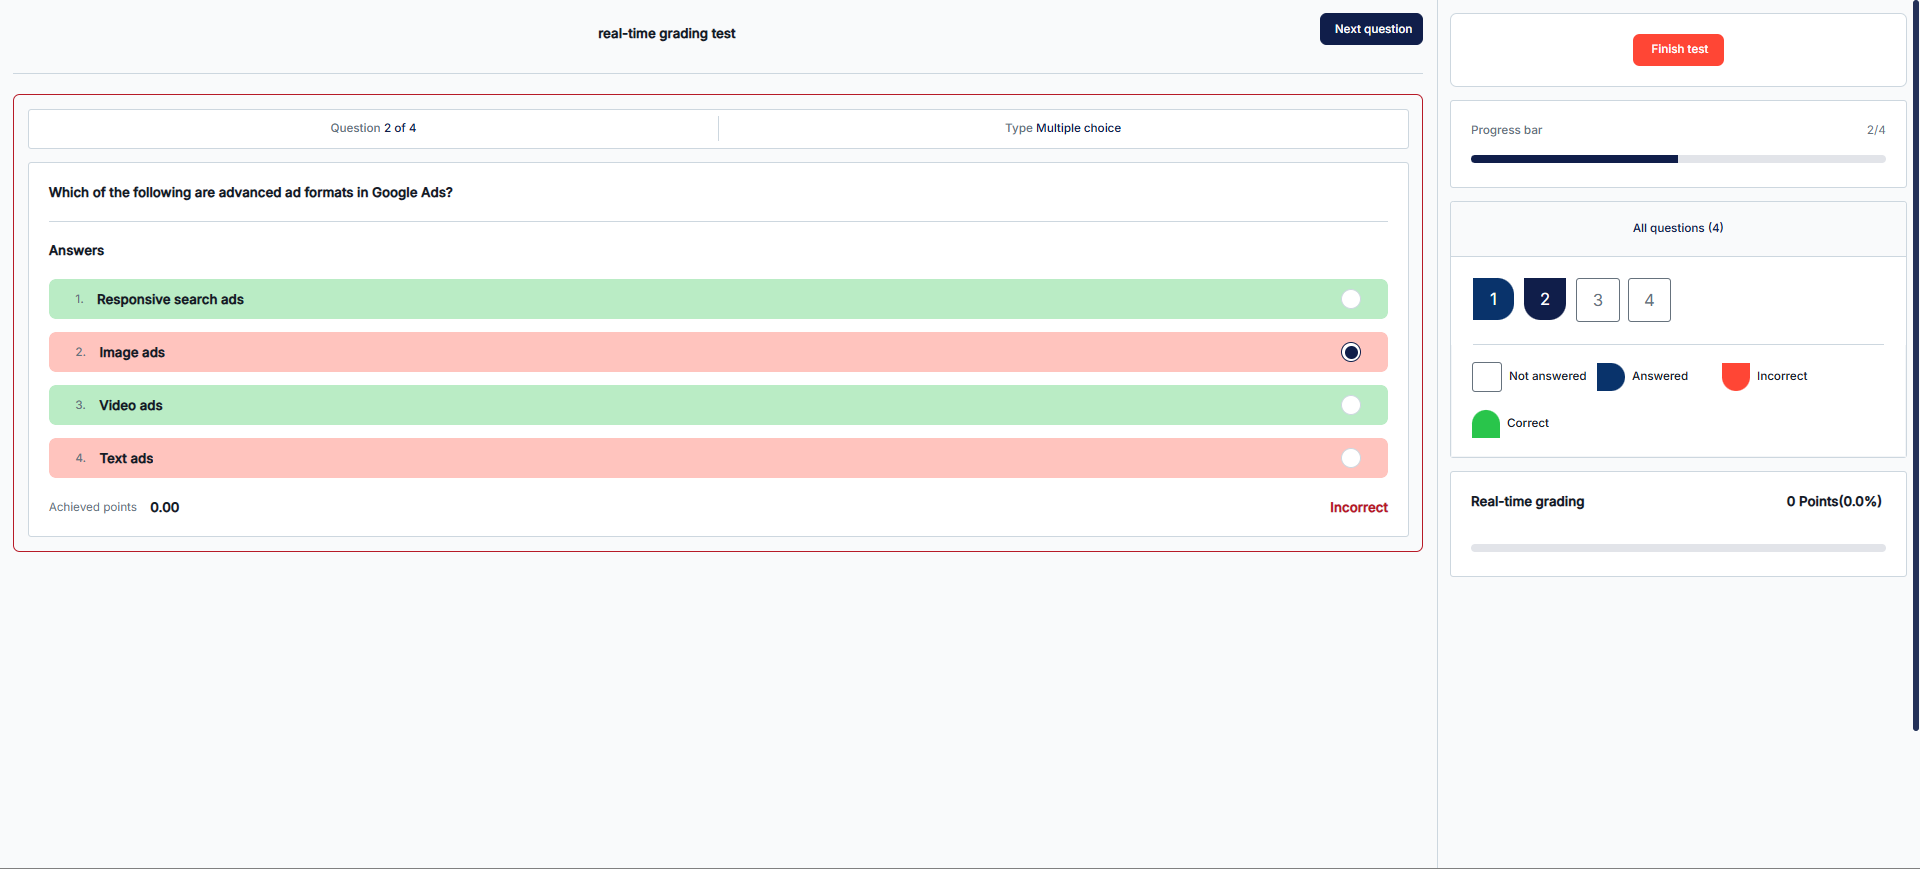Select the Responsive search ads radio button

(x=1350, y=299)
